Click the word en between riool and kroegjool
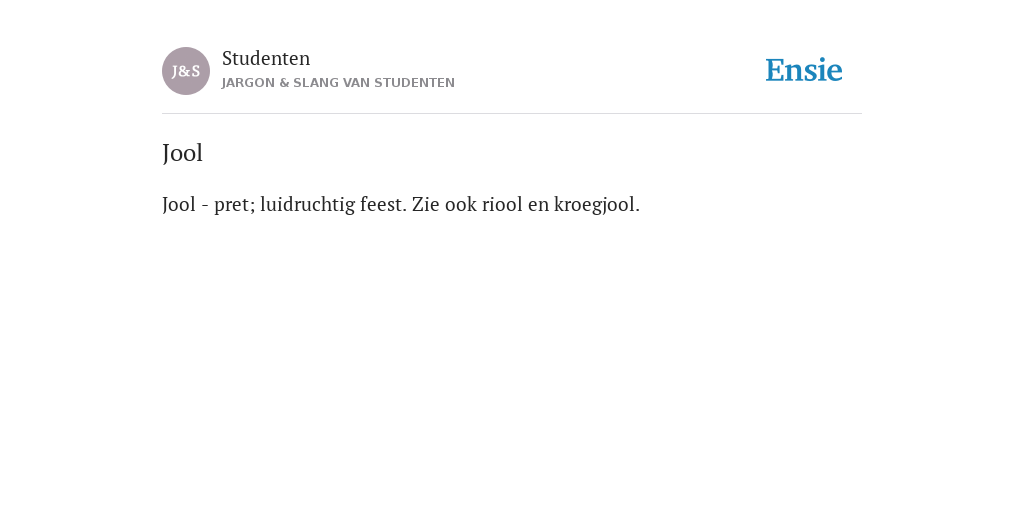 pyautogui.click(x=538, y=205)
